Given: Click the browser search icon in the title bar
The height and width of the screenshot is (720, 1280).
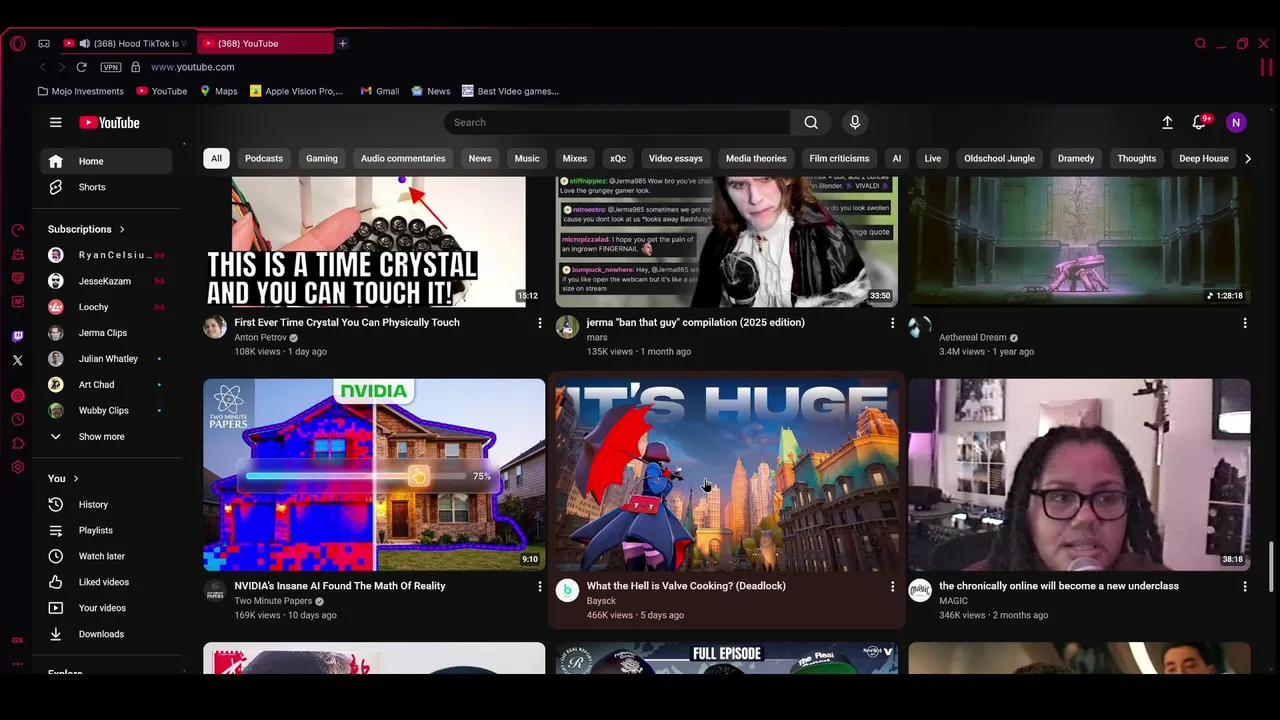Looking at the screenshot, I should click(x=1200, y=43).
